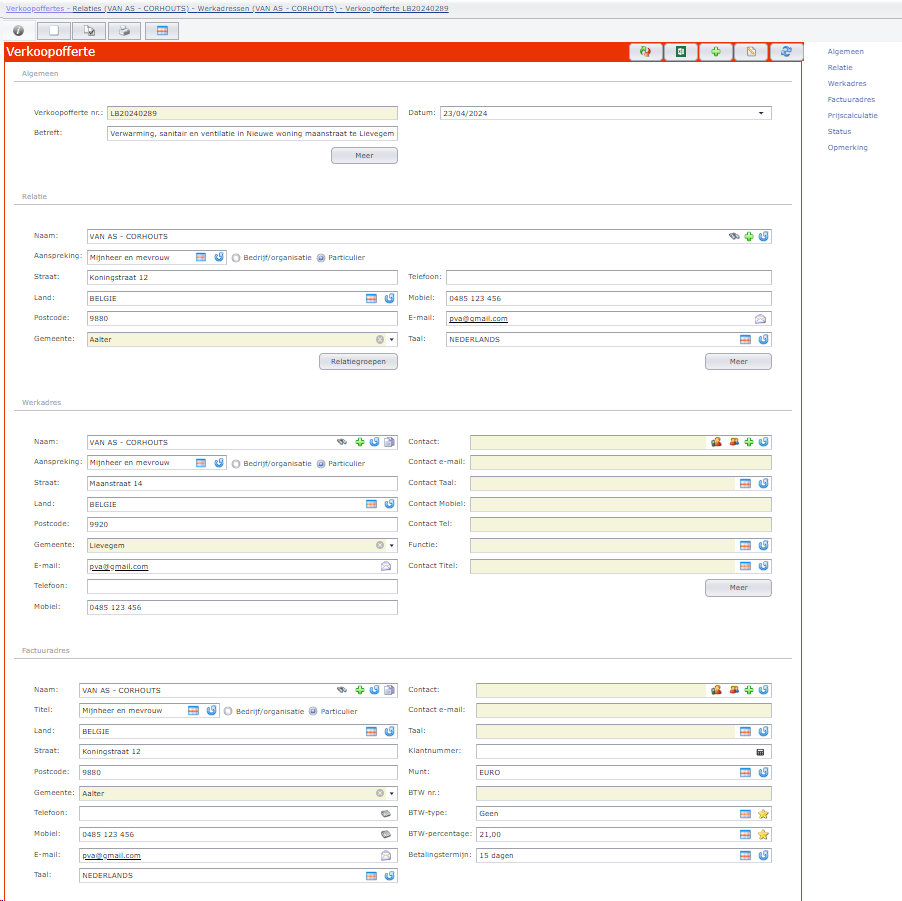Jump to Algemeen in the right sidebar

[845, 51]
